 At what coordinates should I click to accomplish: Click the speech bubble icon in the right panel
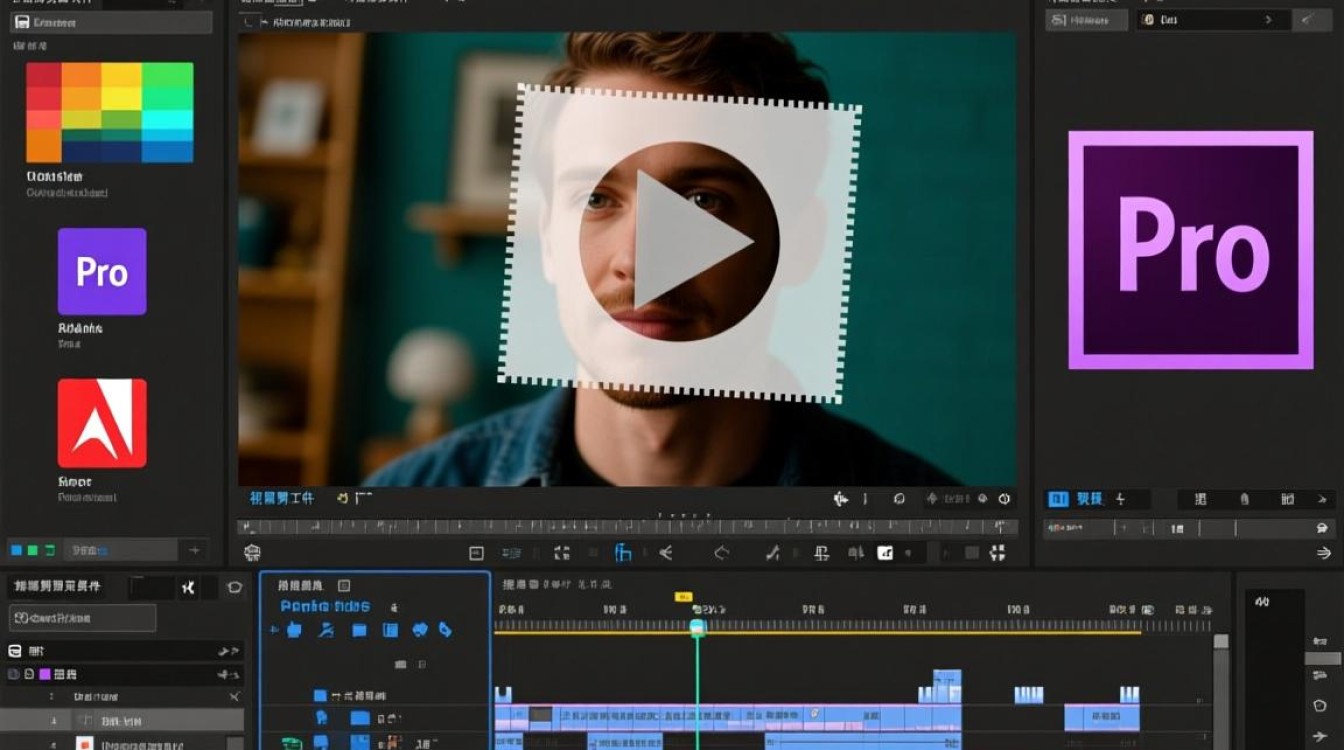tap(1323, 528)
